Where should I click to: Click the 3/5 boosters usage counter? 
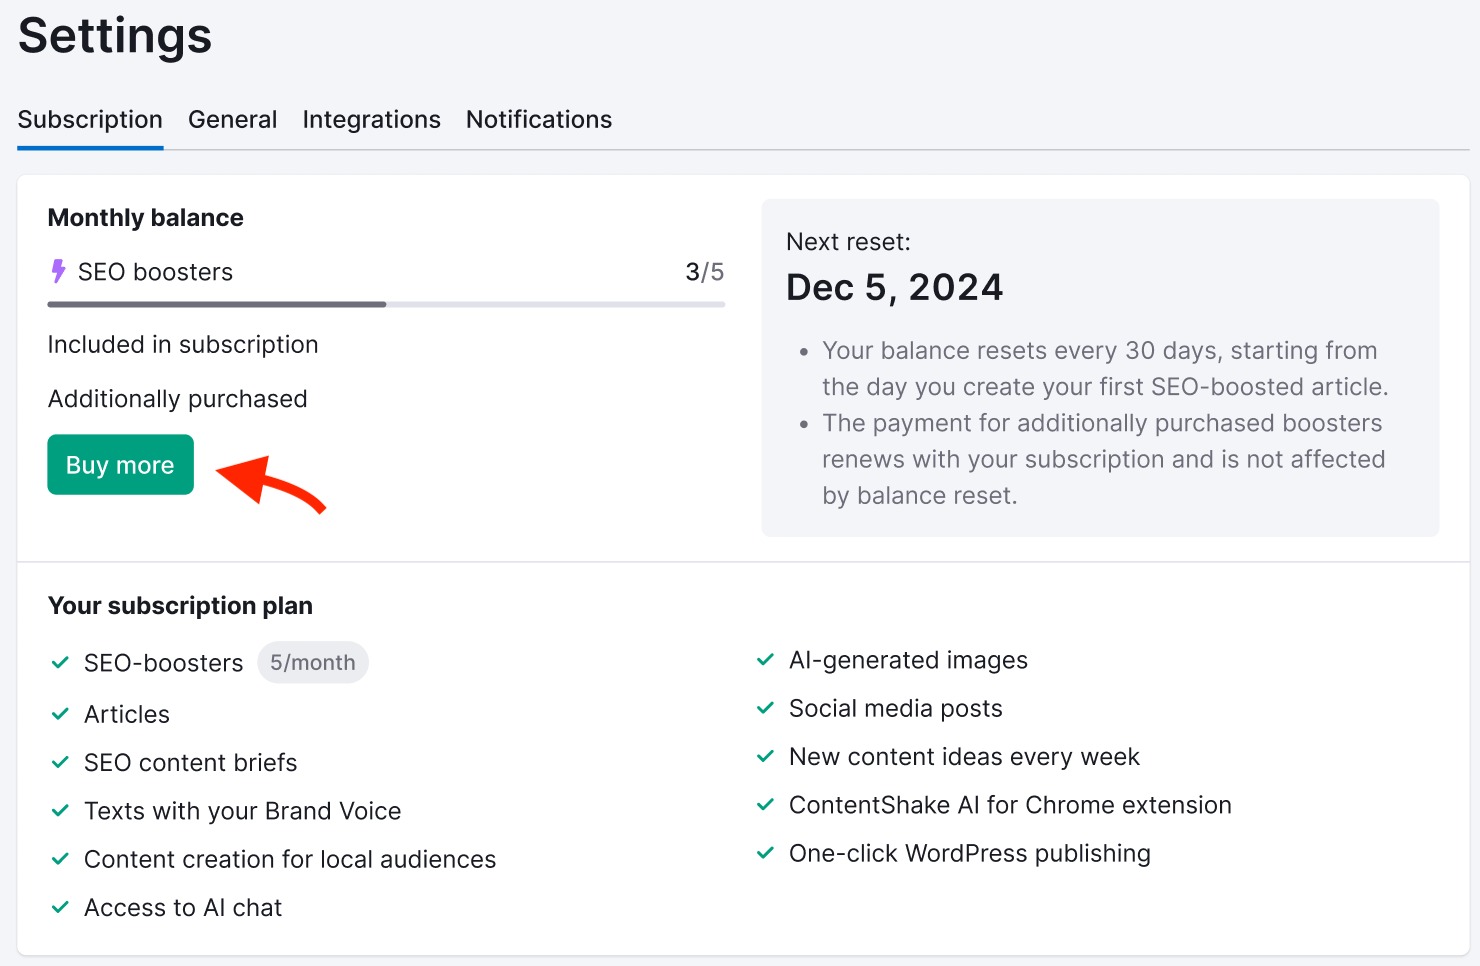coord(704,272)
